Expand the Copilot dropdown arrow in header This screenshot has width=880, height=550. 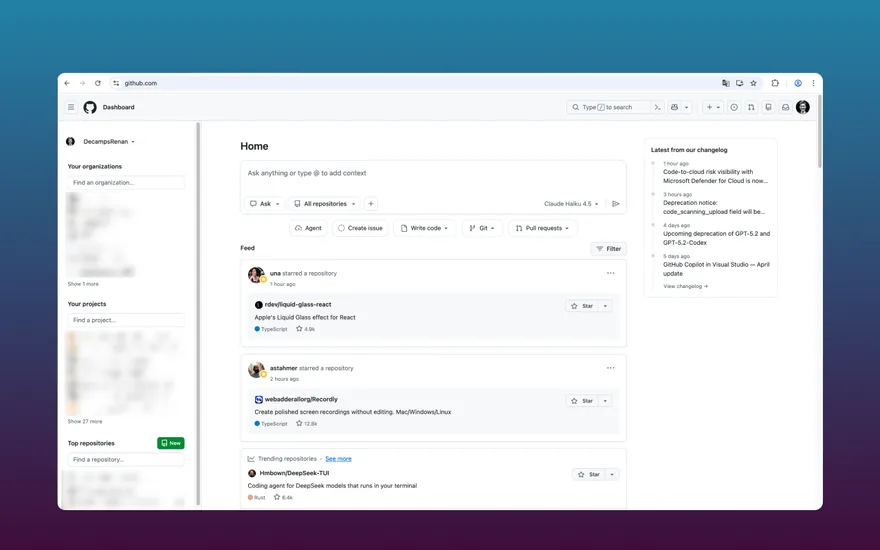(x=686, y=107)
